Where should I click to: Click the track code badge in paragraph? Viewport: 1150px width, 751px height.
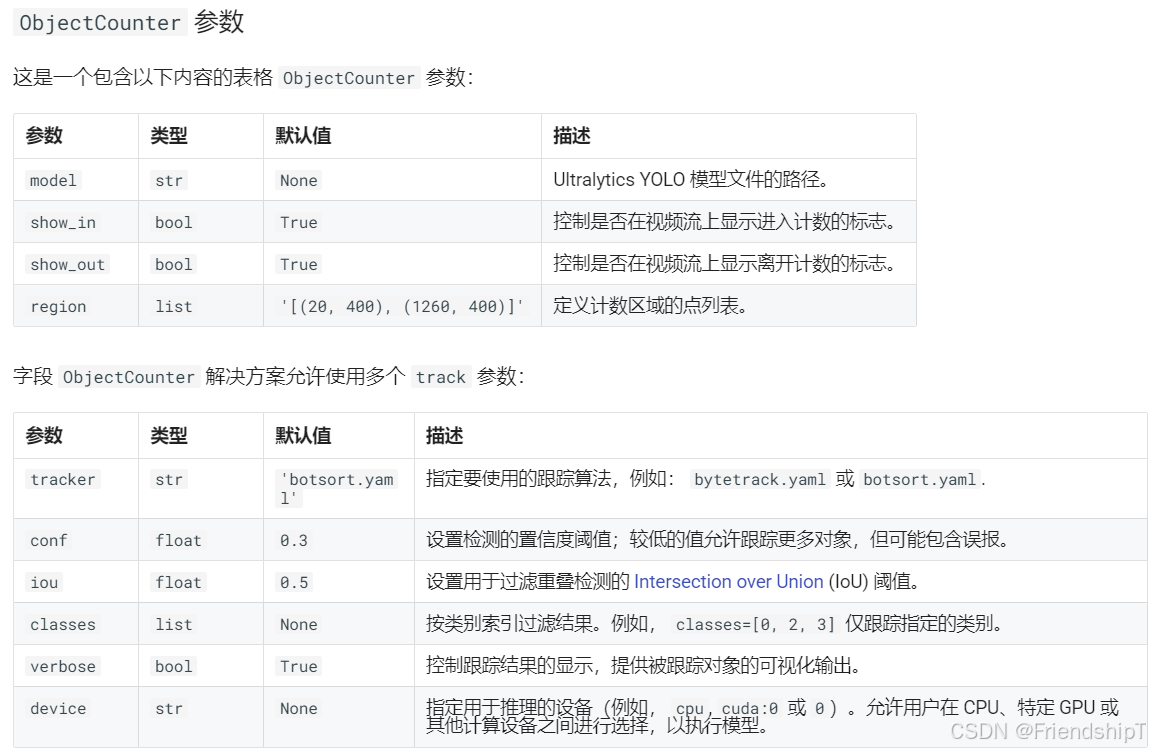point(441,377)
